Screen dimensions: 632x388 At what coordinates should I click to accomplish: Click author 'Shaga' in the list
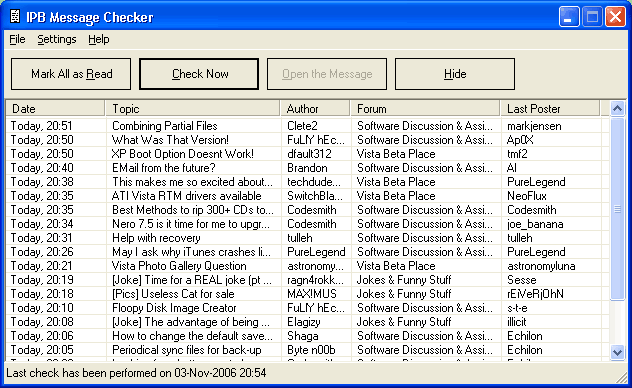[x=303, y=336]
